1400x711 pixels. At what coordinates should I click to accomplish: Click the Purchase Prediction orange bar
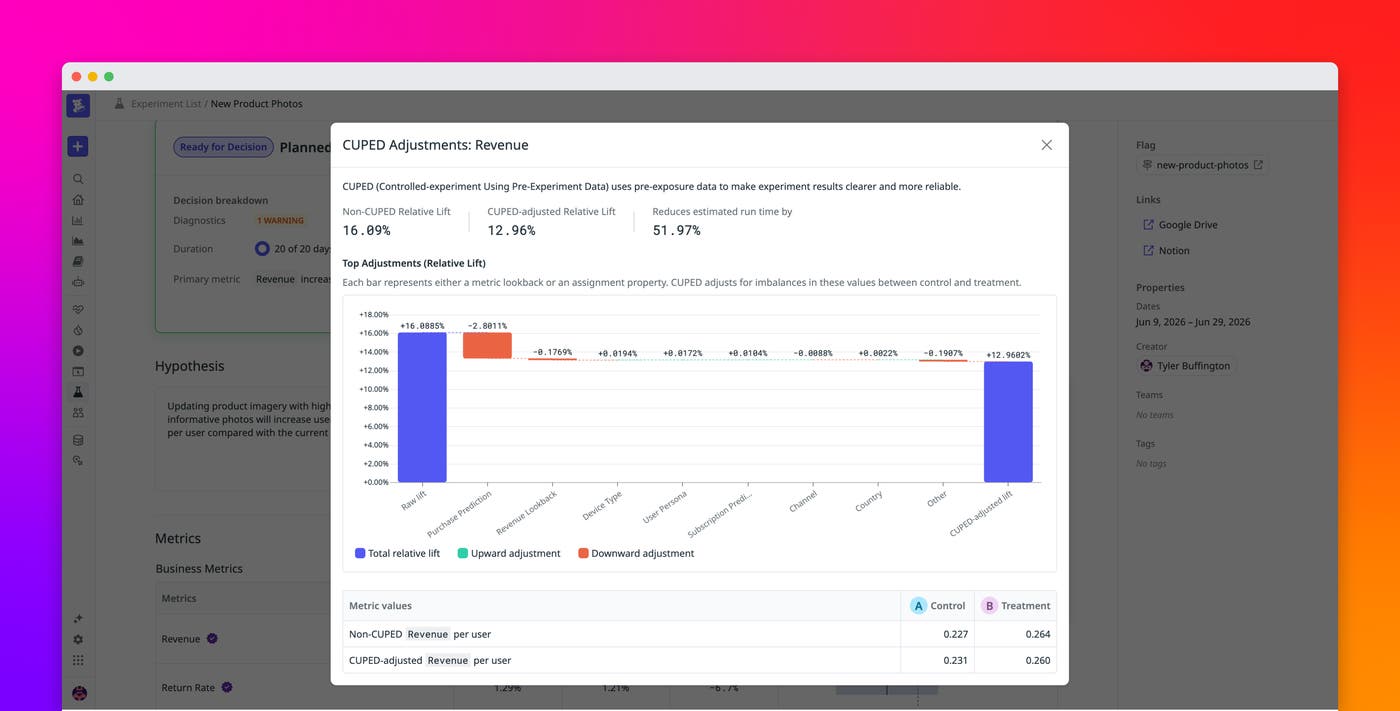pos(487,346)
